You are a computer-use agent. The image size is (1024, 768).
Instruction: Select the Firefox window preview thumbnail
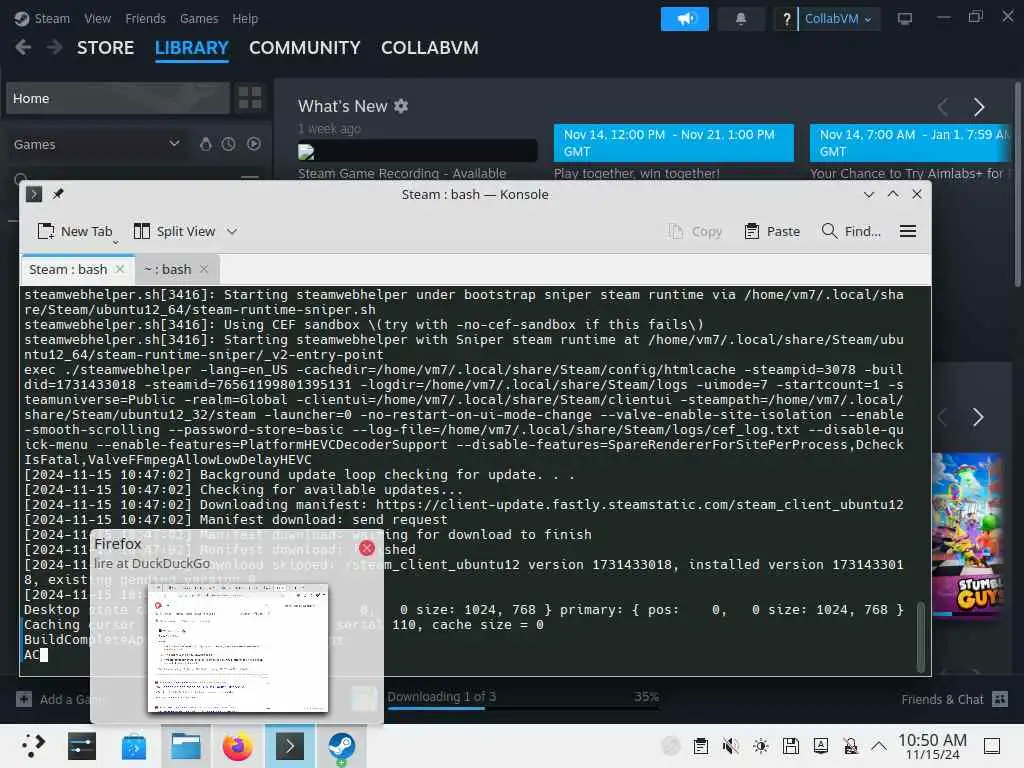point(238,648)
